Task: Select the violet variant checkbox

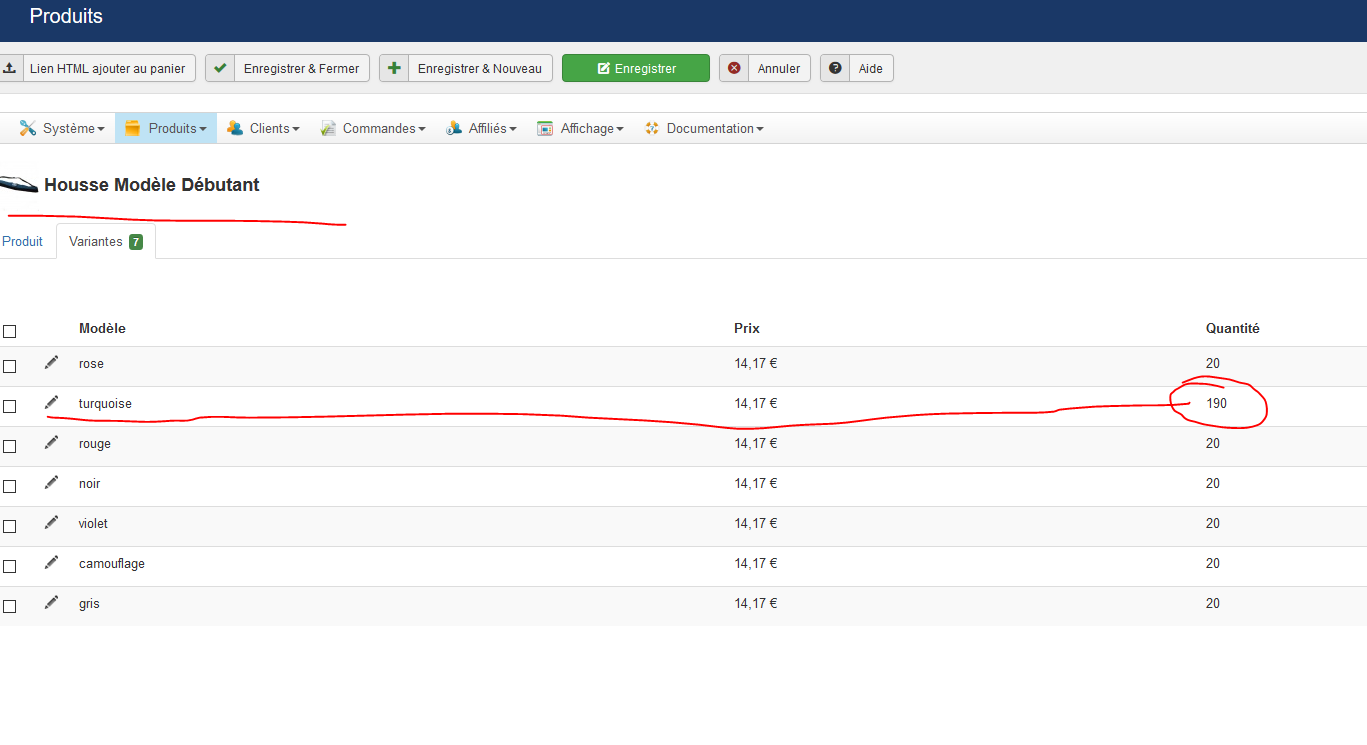Action: [10, 526]
